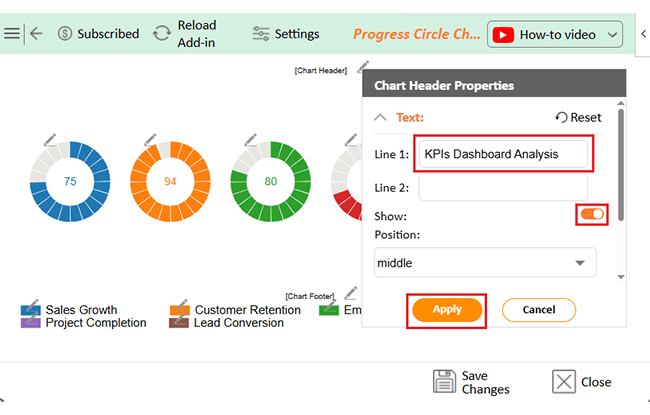The image size is (650, 415).
Task: Click the Sales Growth blue legend swatch
Action: tap(31, 310)
